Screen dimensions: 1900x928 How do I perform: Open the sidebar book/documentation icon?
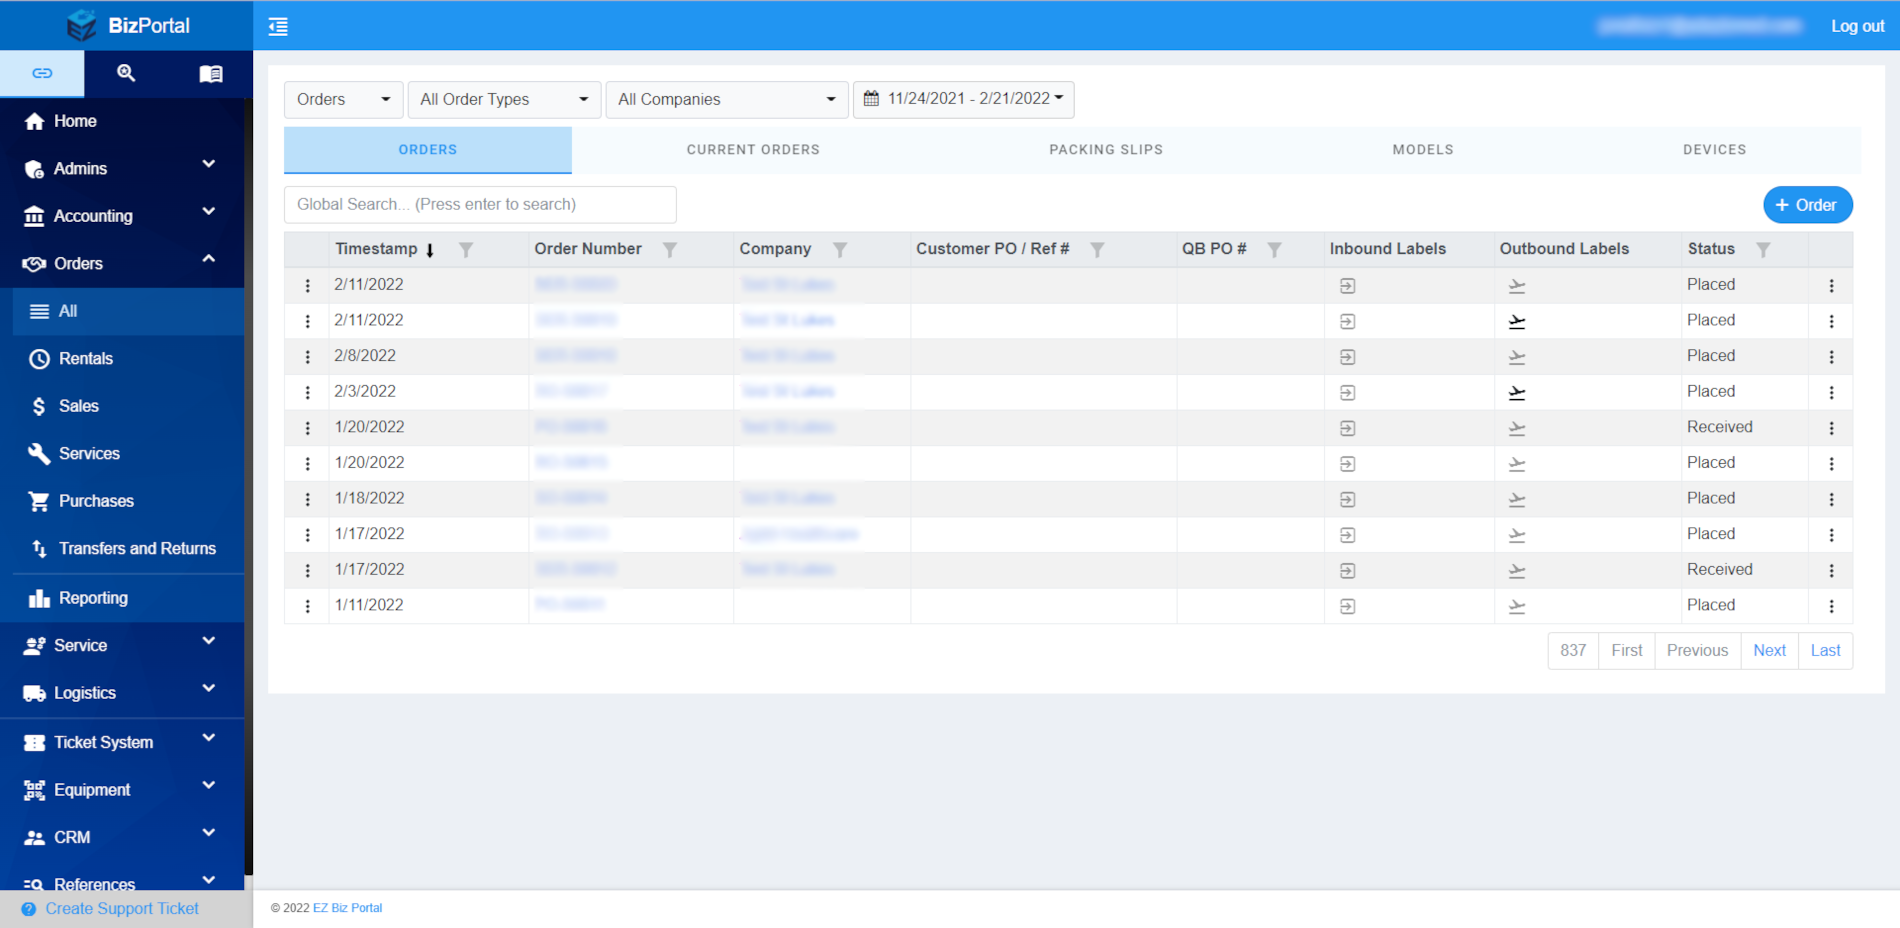coord(210,73)
